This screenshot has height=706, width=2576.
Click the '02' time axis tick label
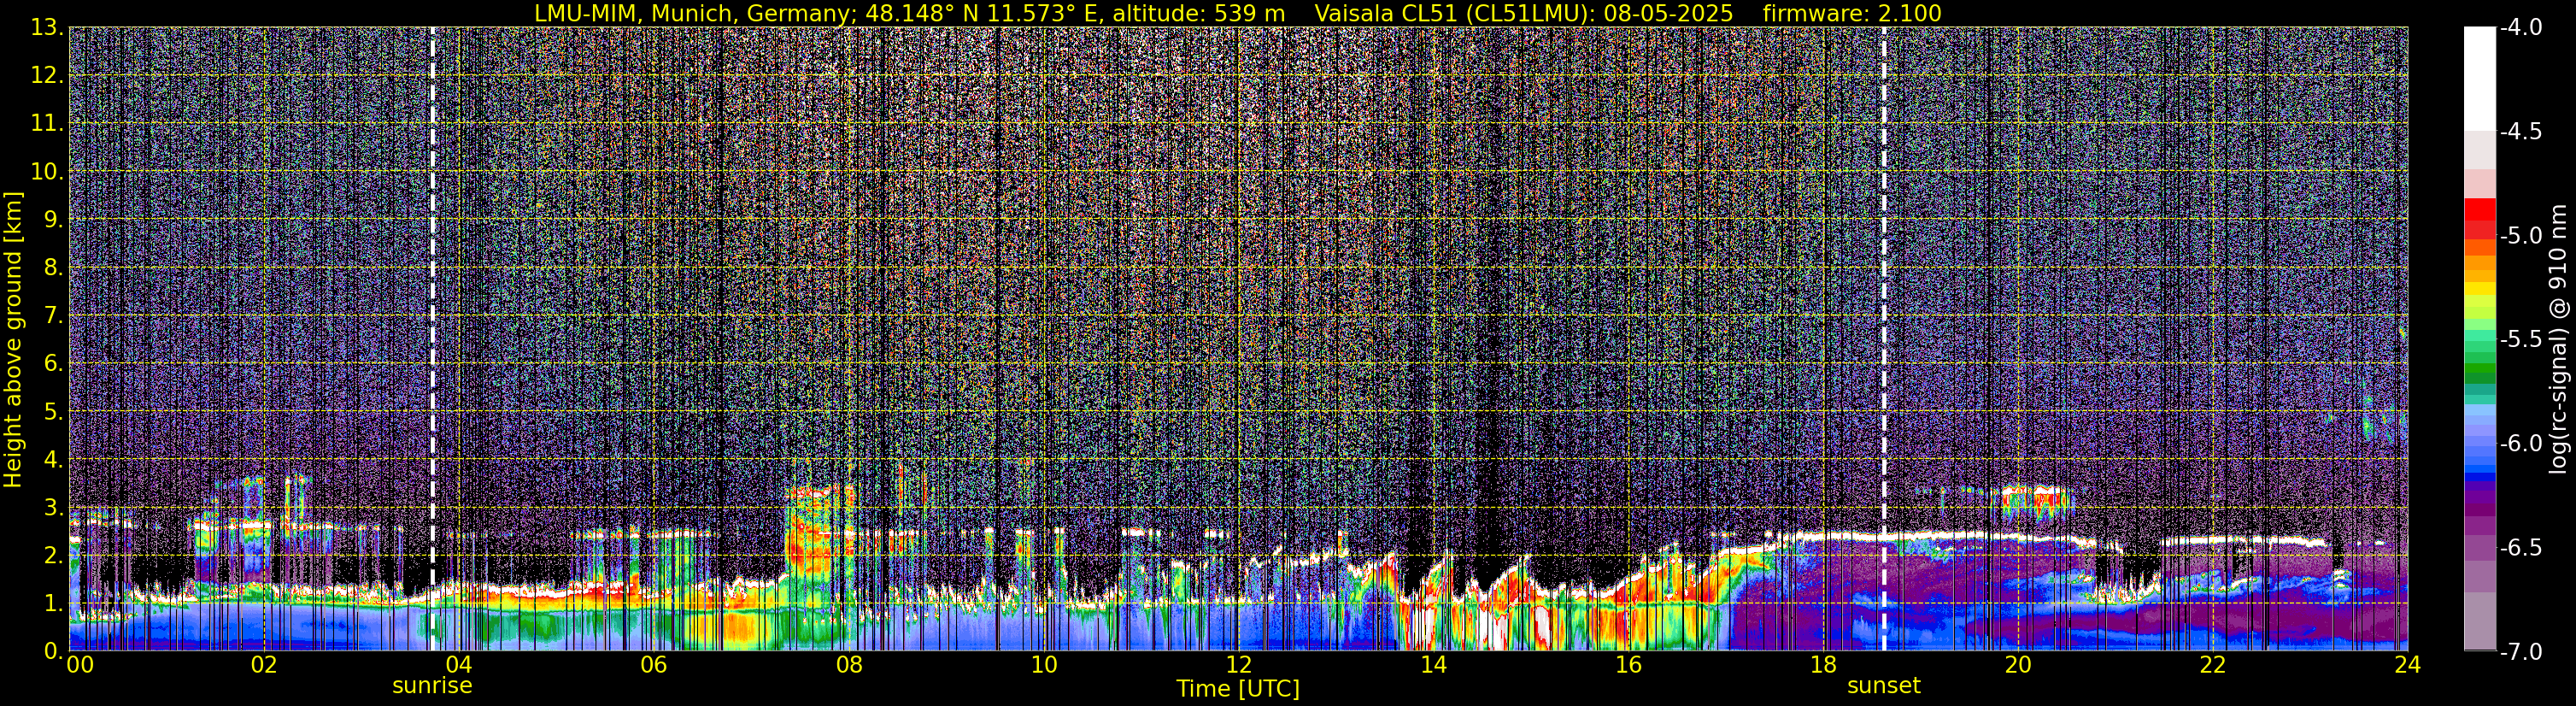263,665
